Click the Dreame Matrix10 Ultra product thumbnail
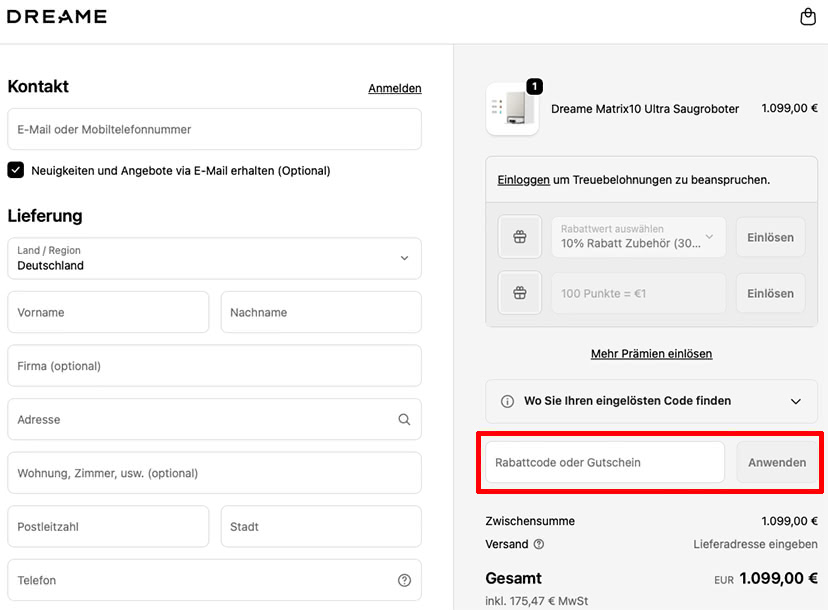The width and height of the screenshot is (828, 610). pyautogui.click(x=512, y=109)
